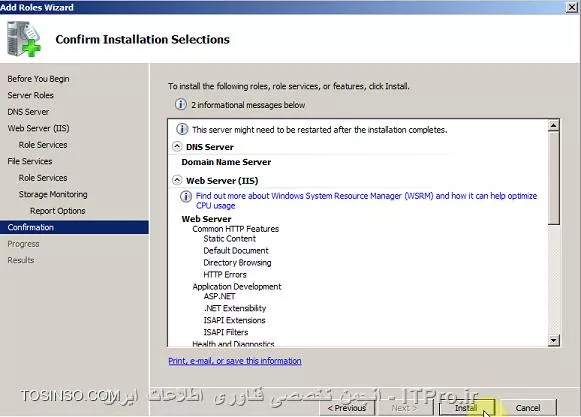Open the File Services sidebar step
The height and width of the screenshot is (417, 581).
click(30, 161)
